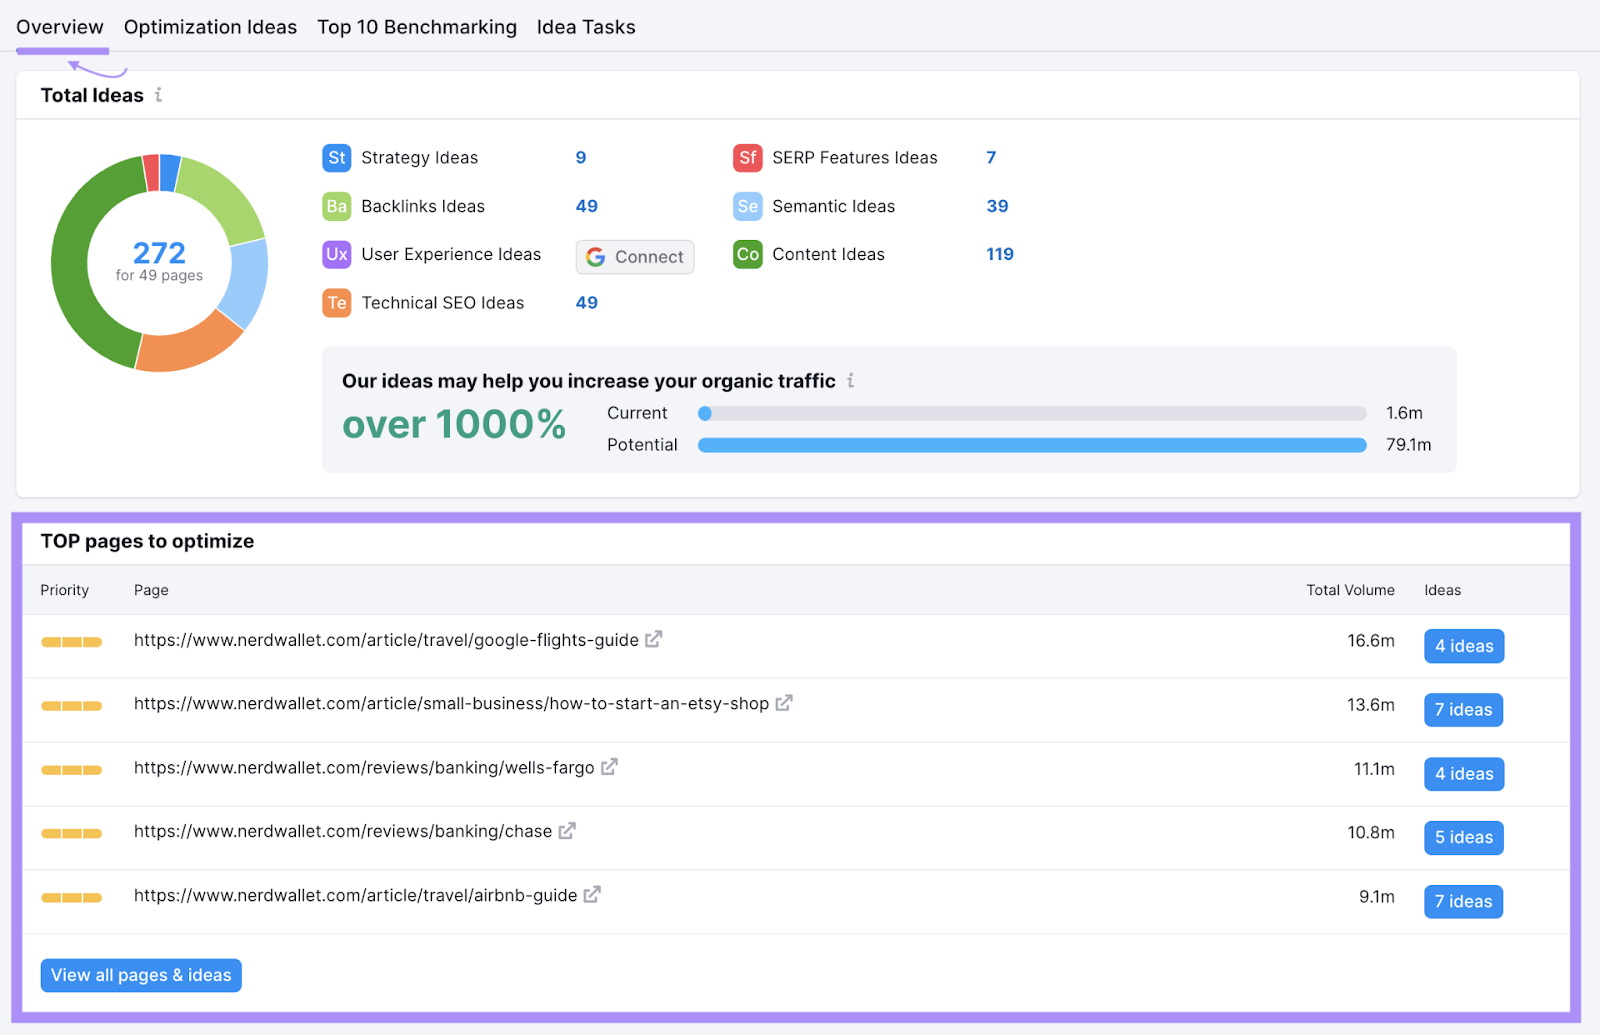The image size is (1600, 1035).
Task: Open the Total Ideas info tooltip
Action: 159,95
